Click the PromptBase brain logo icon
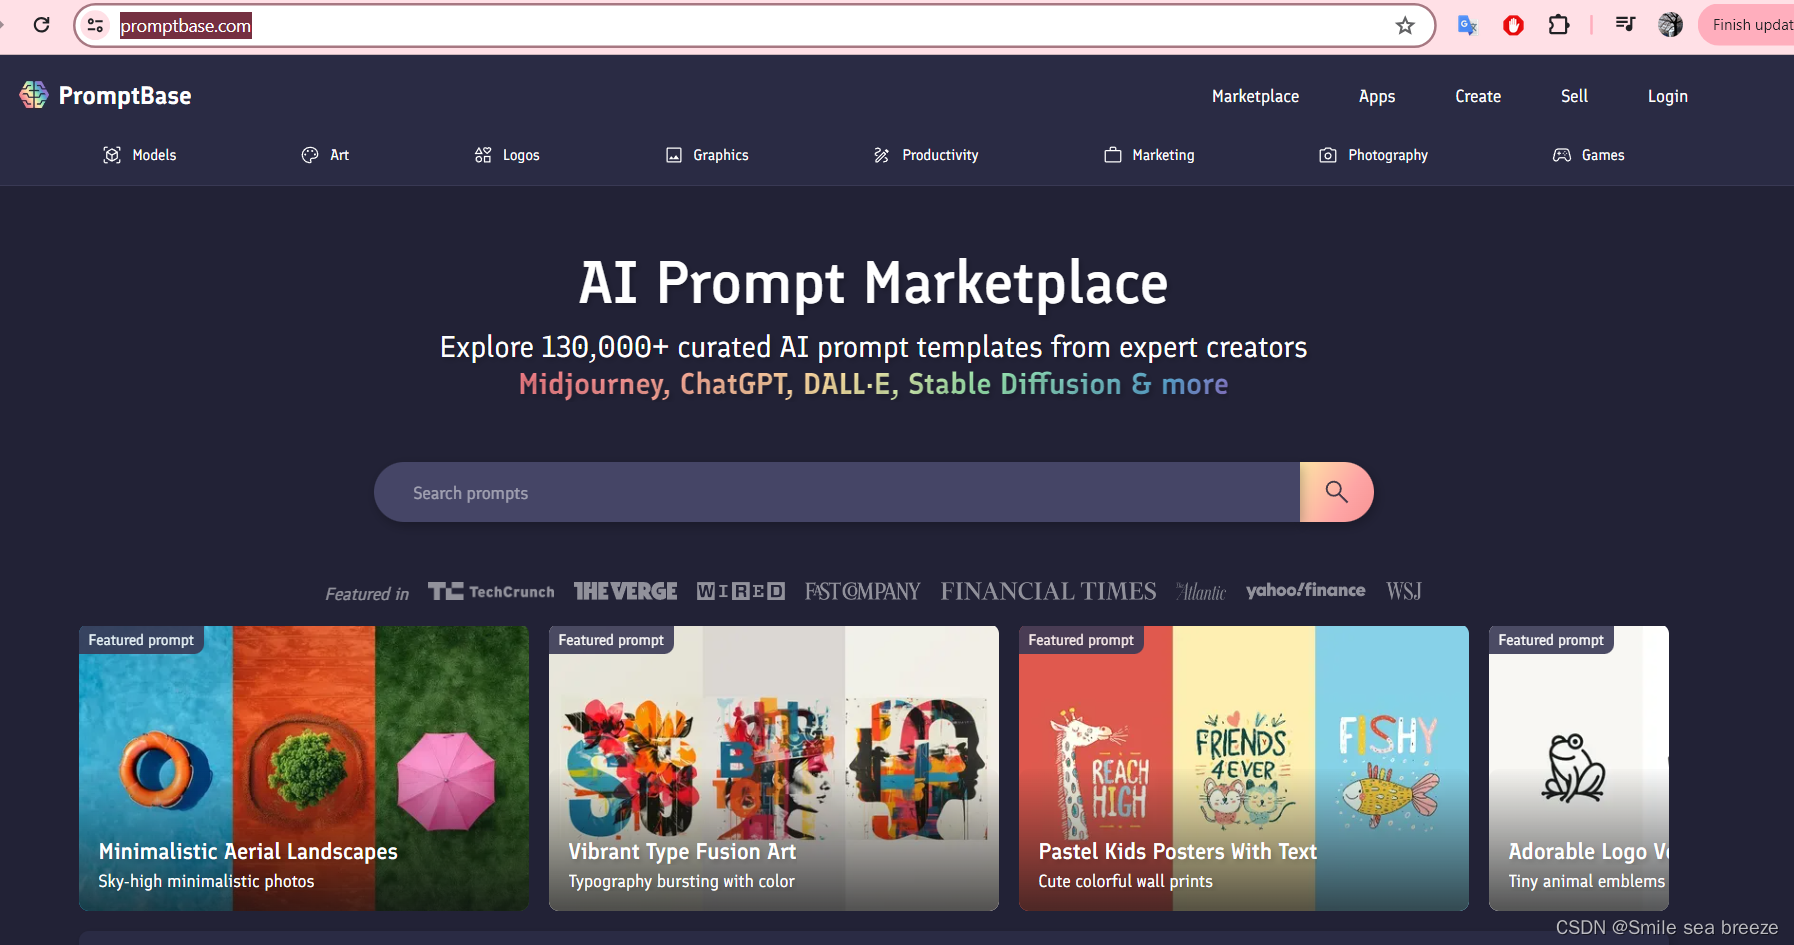Image resolution: width=1794 pixels, height=945 pixels. click(x=33, y=95)
